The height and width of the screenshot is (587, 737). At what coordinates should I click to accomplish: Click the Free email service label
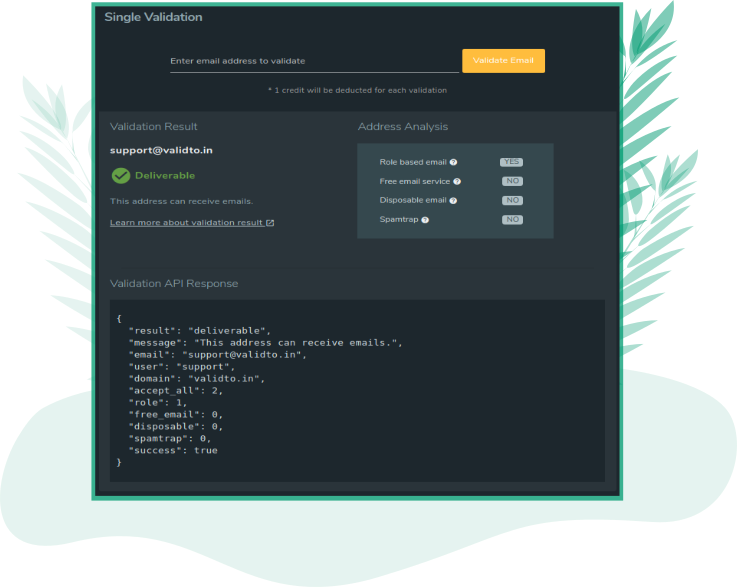[x=415, y=181]
